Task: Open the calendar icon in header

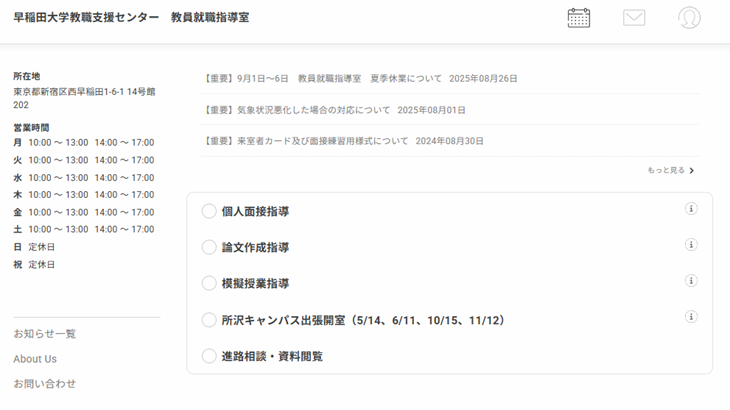Action: click(578, 18)
